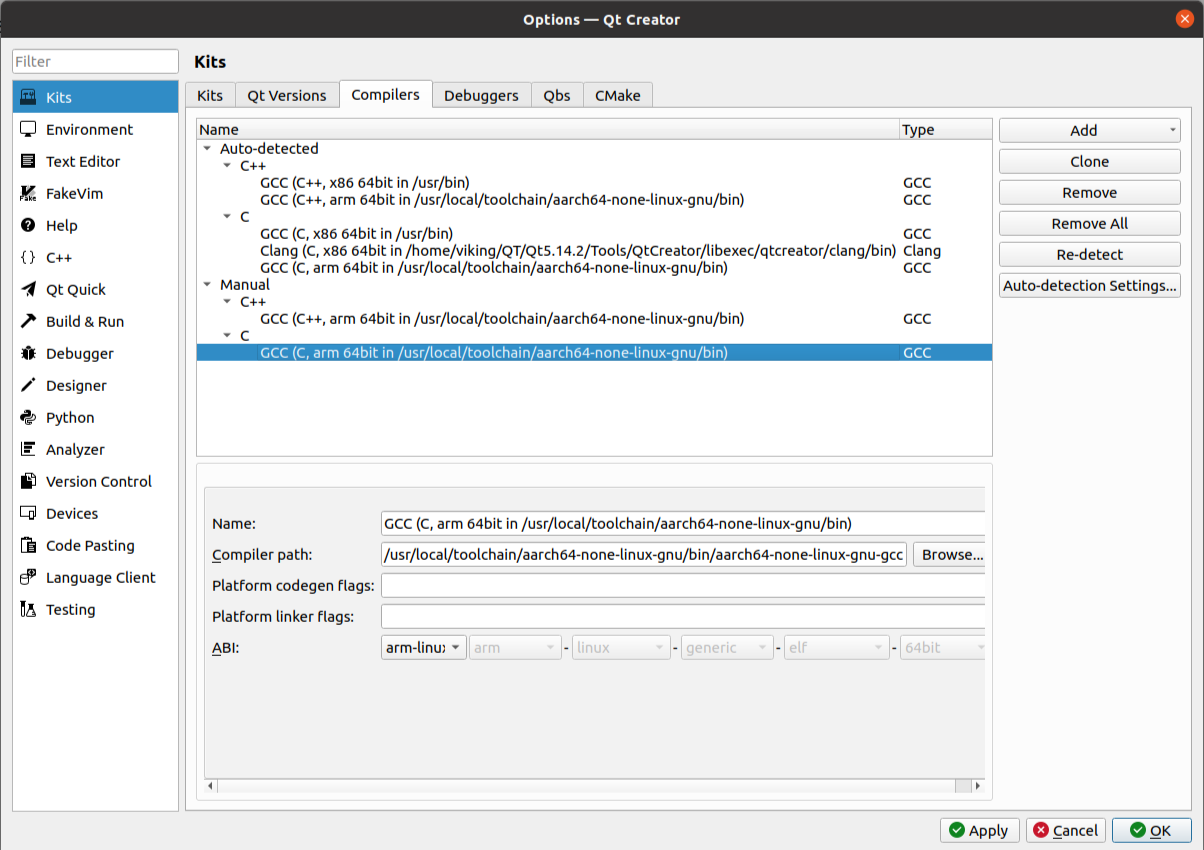Open the Text Editor icon
Screen dimensions: 1204x850
click(28, 161)
